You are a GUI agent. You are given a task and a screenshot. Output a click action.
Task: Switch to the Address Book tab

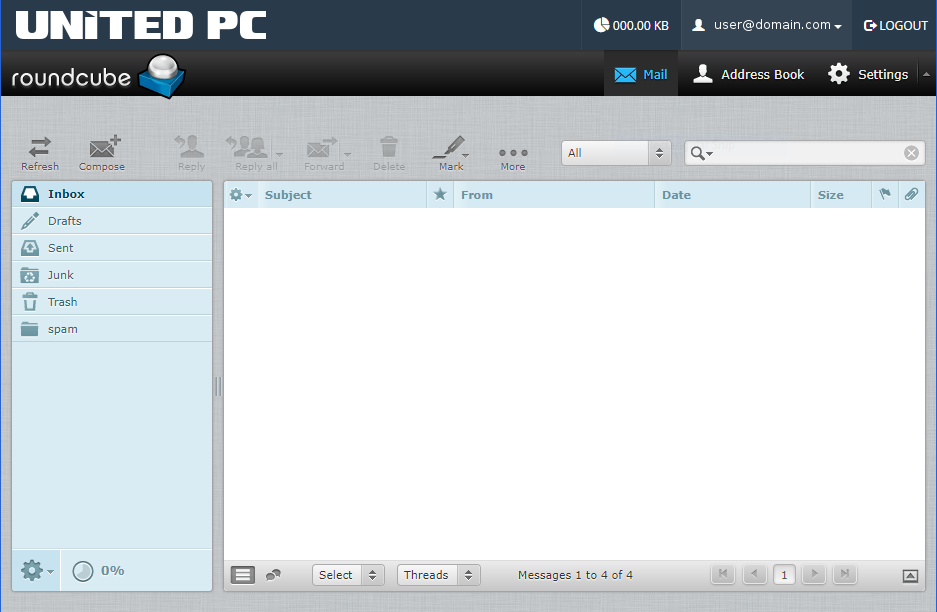click(x=748, y=74)
